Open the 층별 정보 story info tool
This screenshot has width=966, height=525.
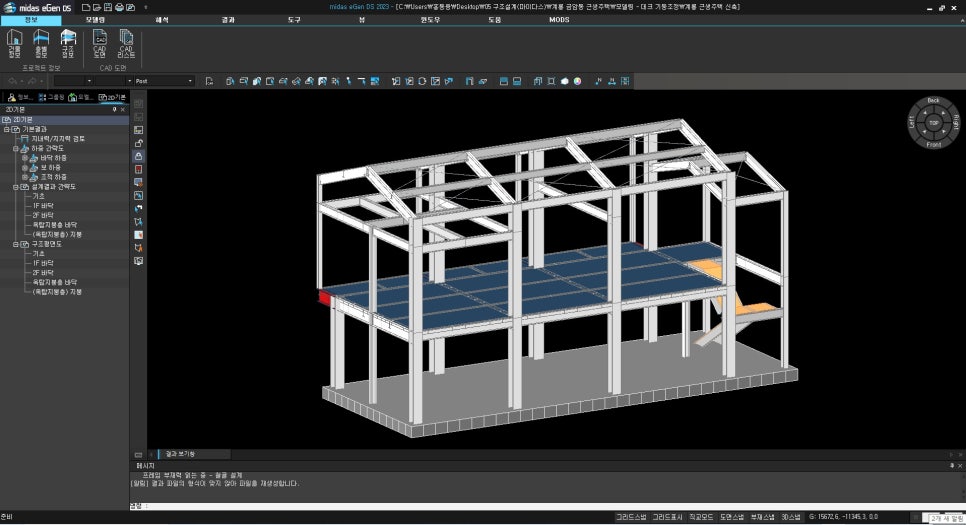pos(41,44)
